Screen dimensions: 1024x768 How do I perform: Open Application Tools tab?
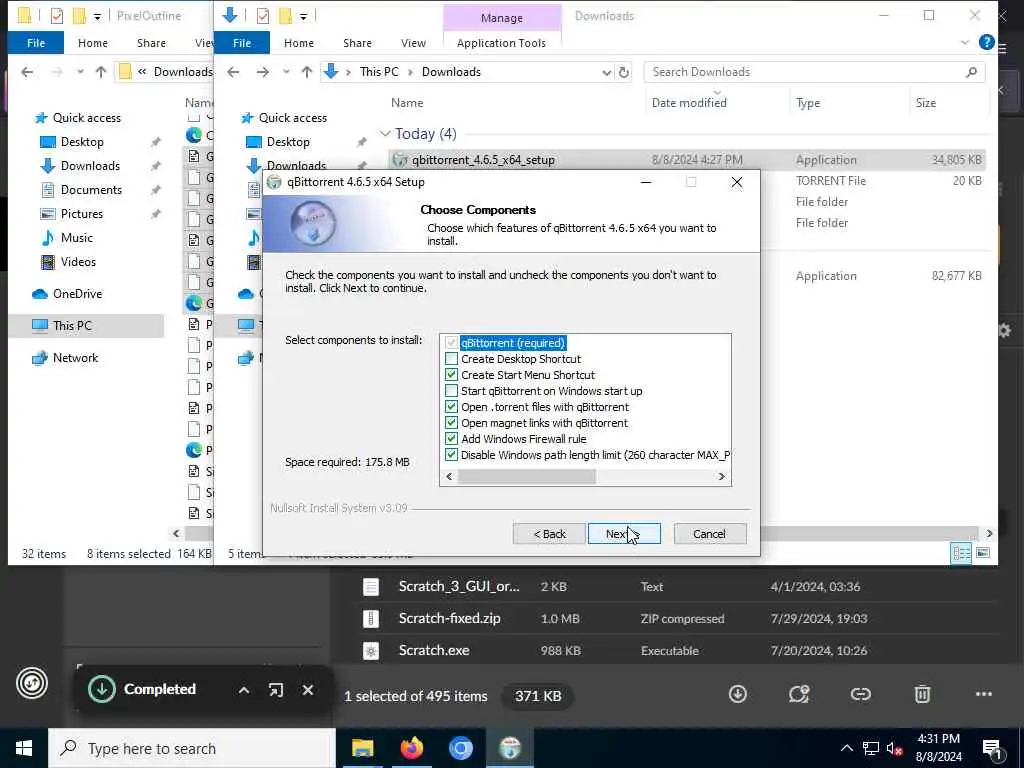501,42
